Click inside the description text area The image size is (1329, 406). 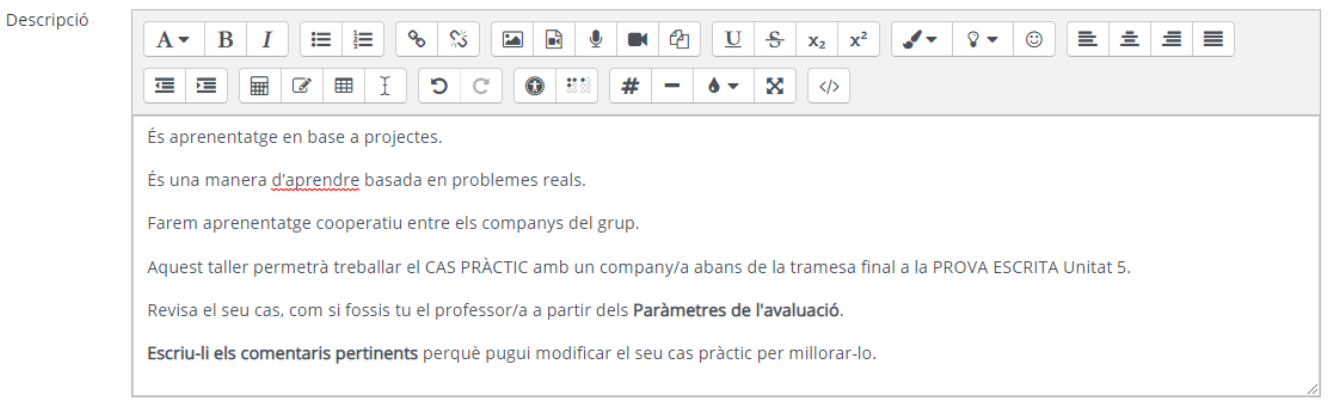[x=725, y=255]
